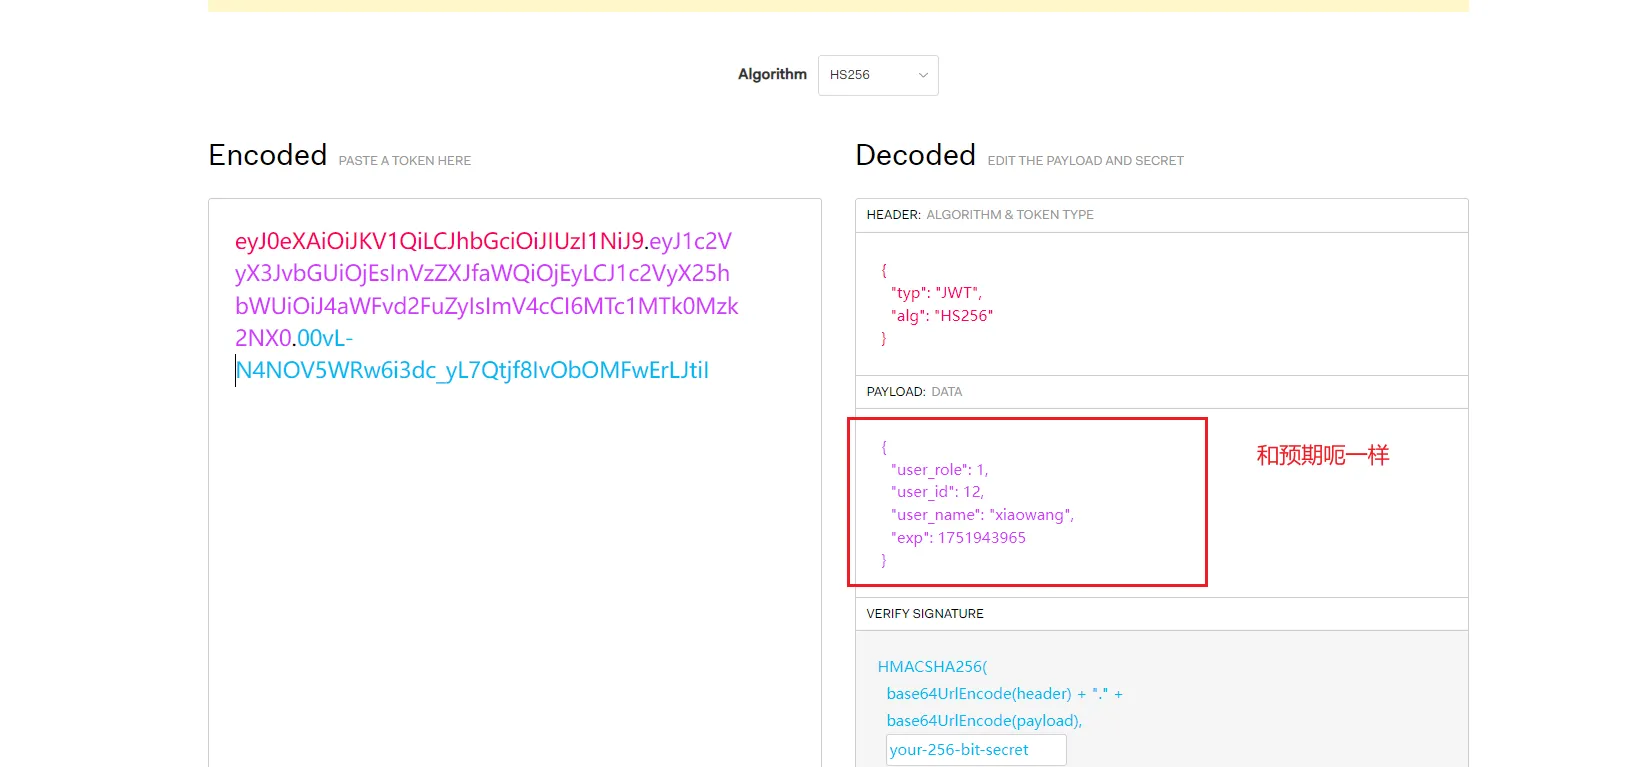The height and width of the screenshot is (767, 1650).
Task: Click the blue signature segment ending in 'FwErLJtiI'
Action: coord(472,370)
